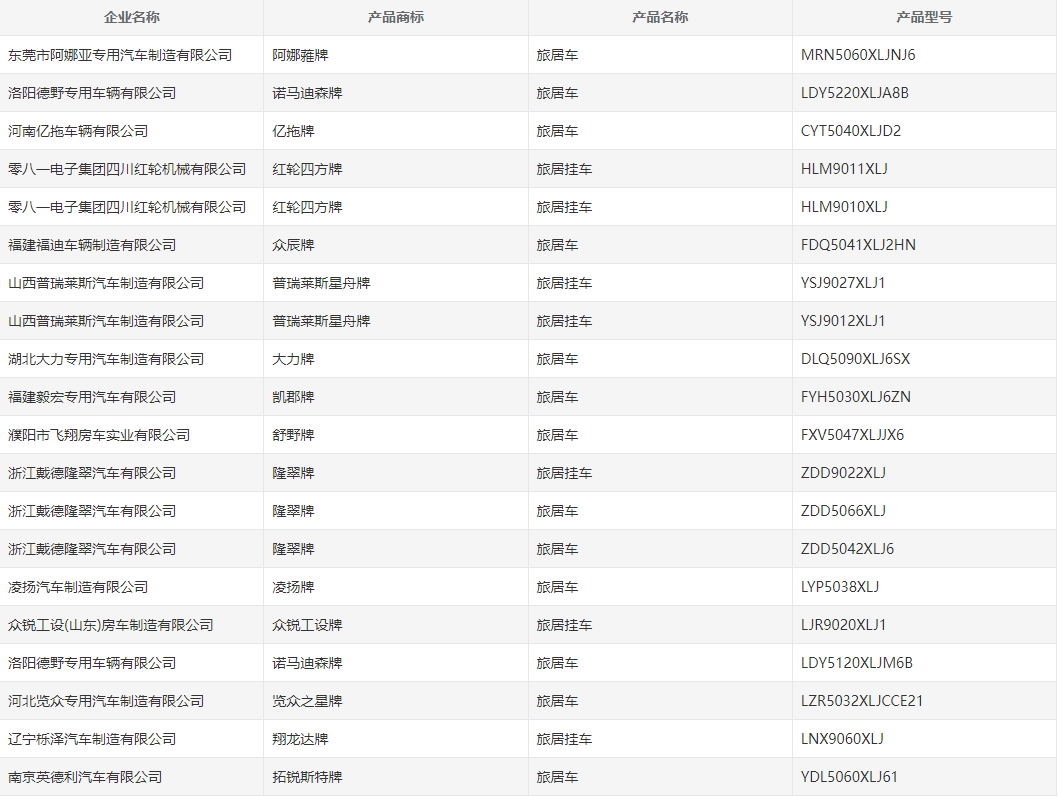
Task: Select company 福建福迪车辆制造有限公司
Action: pos(92,245)
